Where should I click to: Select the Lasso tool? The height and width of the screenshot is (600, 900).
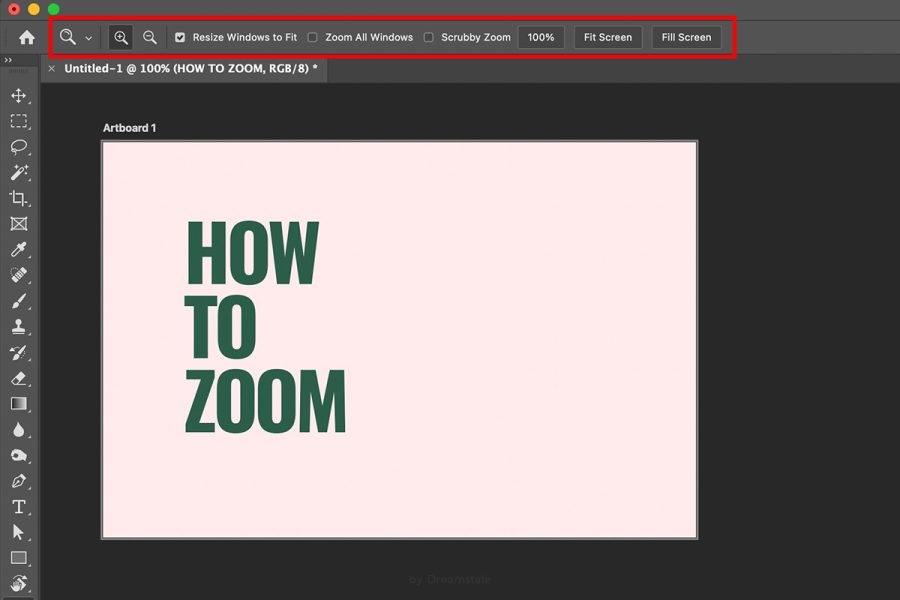(19, 148)
